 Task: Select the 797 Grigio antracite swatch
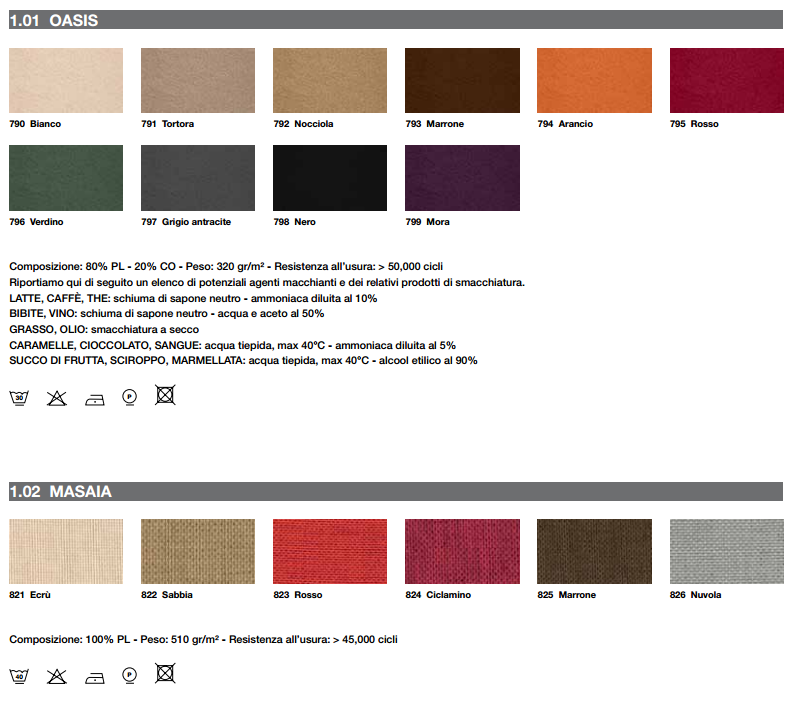coord(198,178)
